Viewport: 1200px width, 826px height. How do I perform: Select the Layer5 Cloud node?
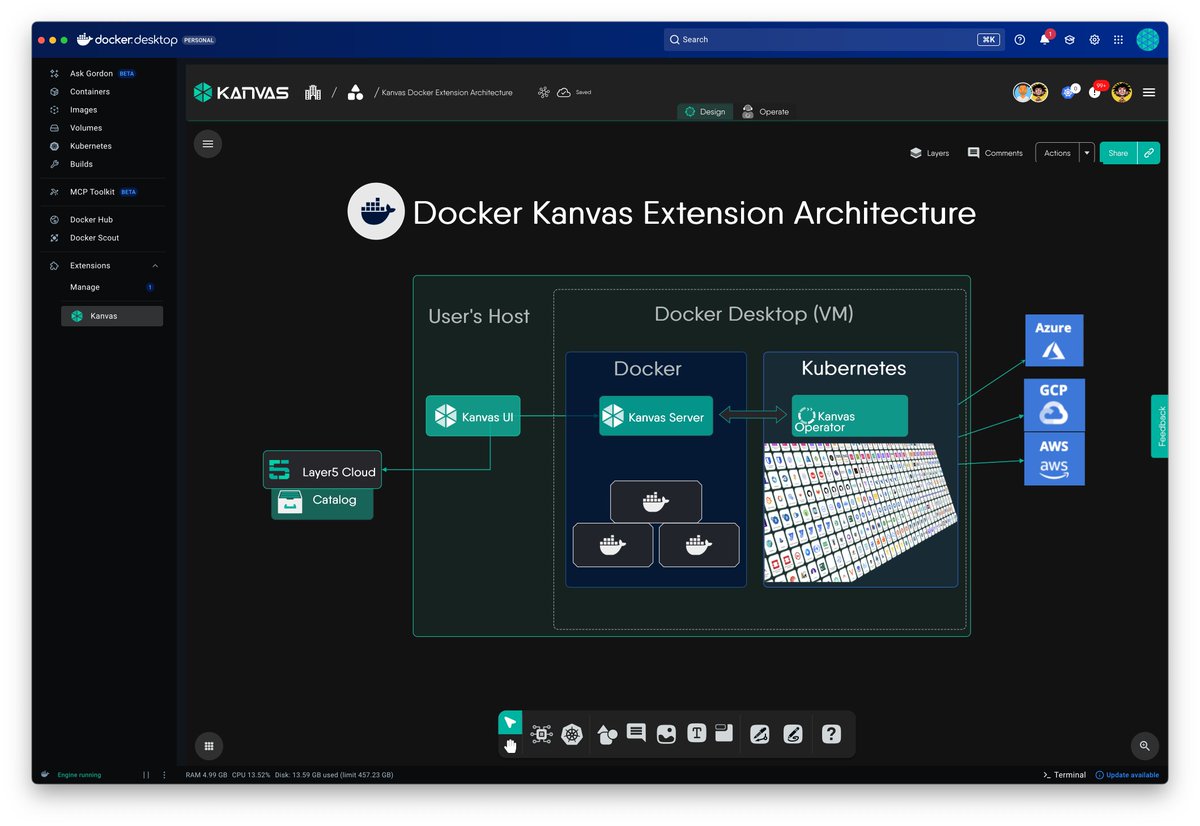tap(322, 471)
